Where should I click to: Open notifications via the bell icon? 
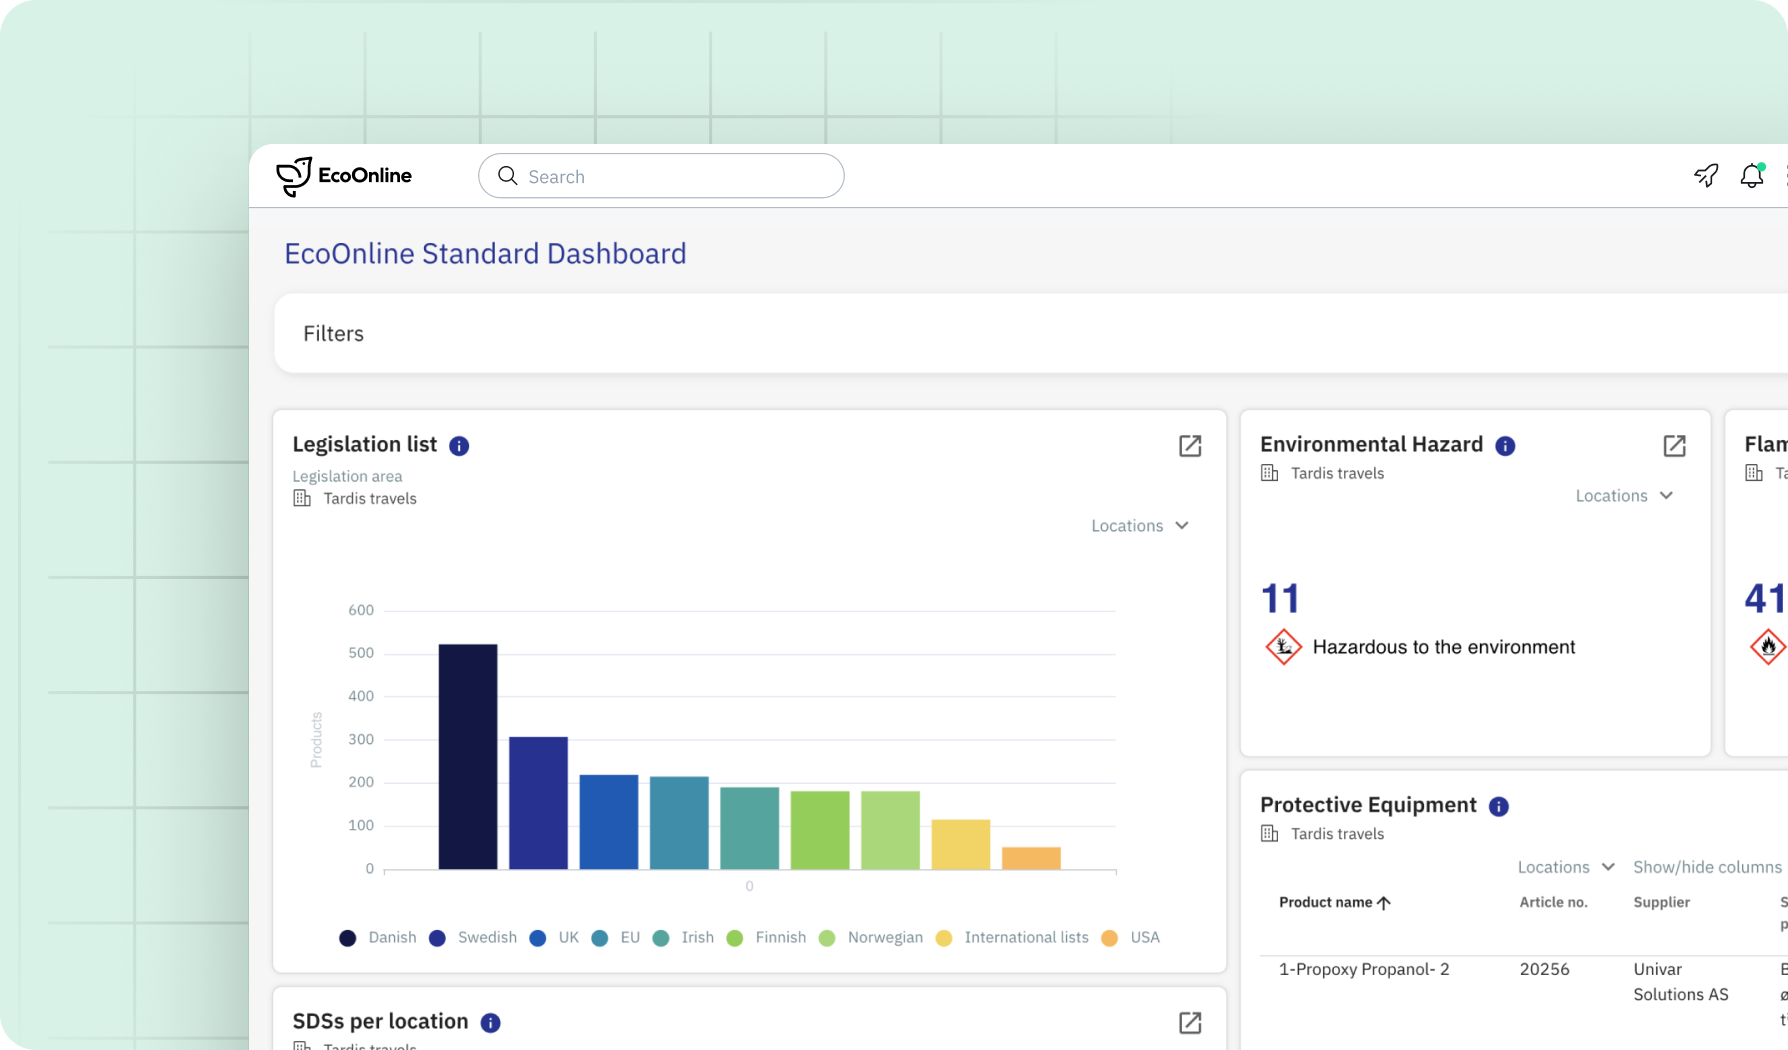pos(1751,175)
